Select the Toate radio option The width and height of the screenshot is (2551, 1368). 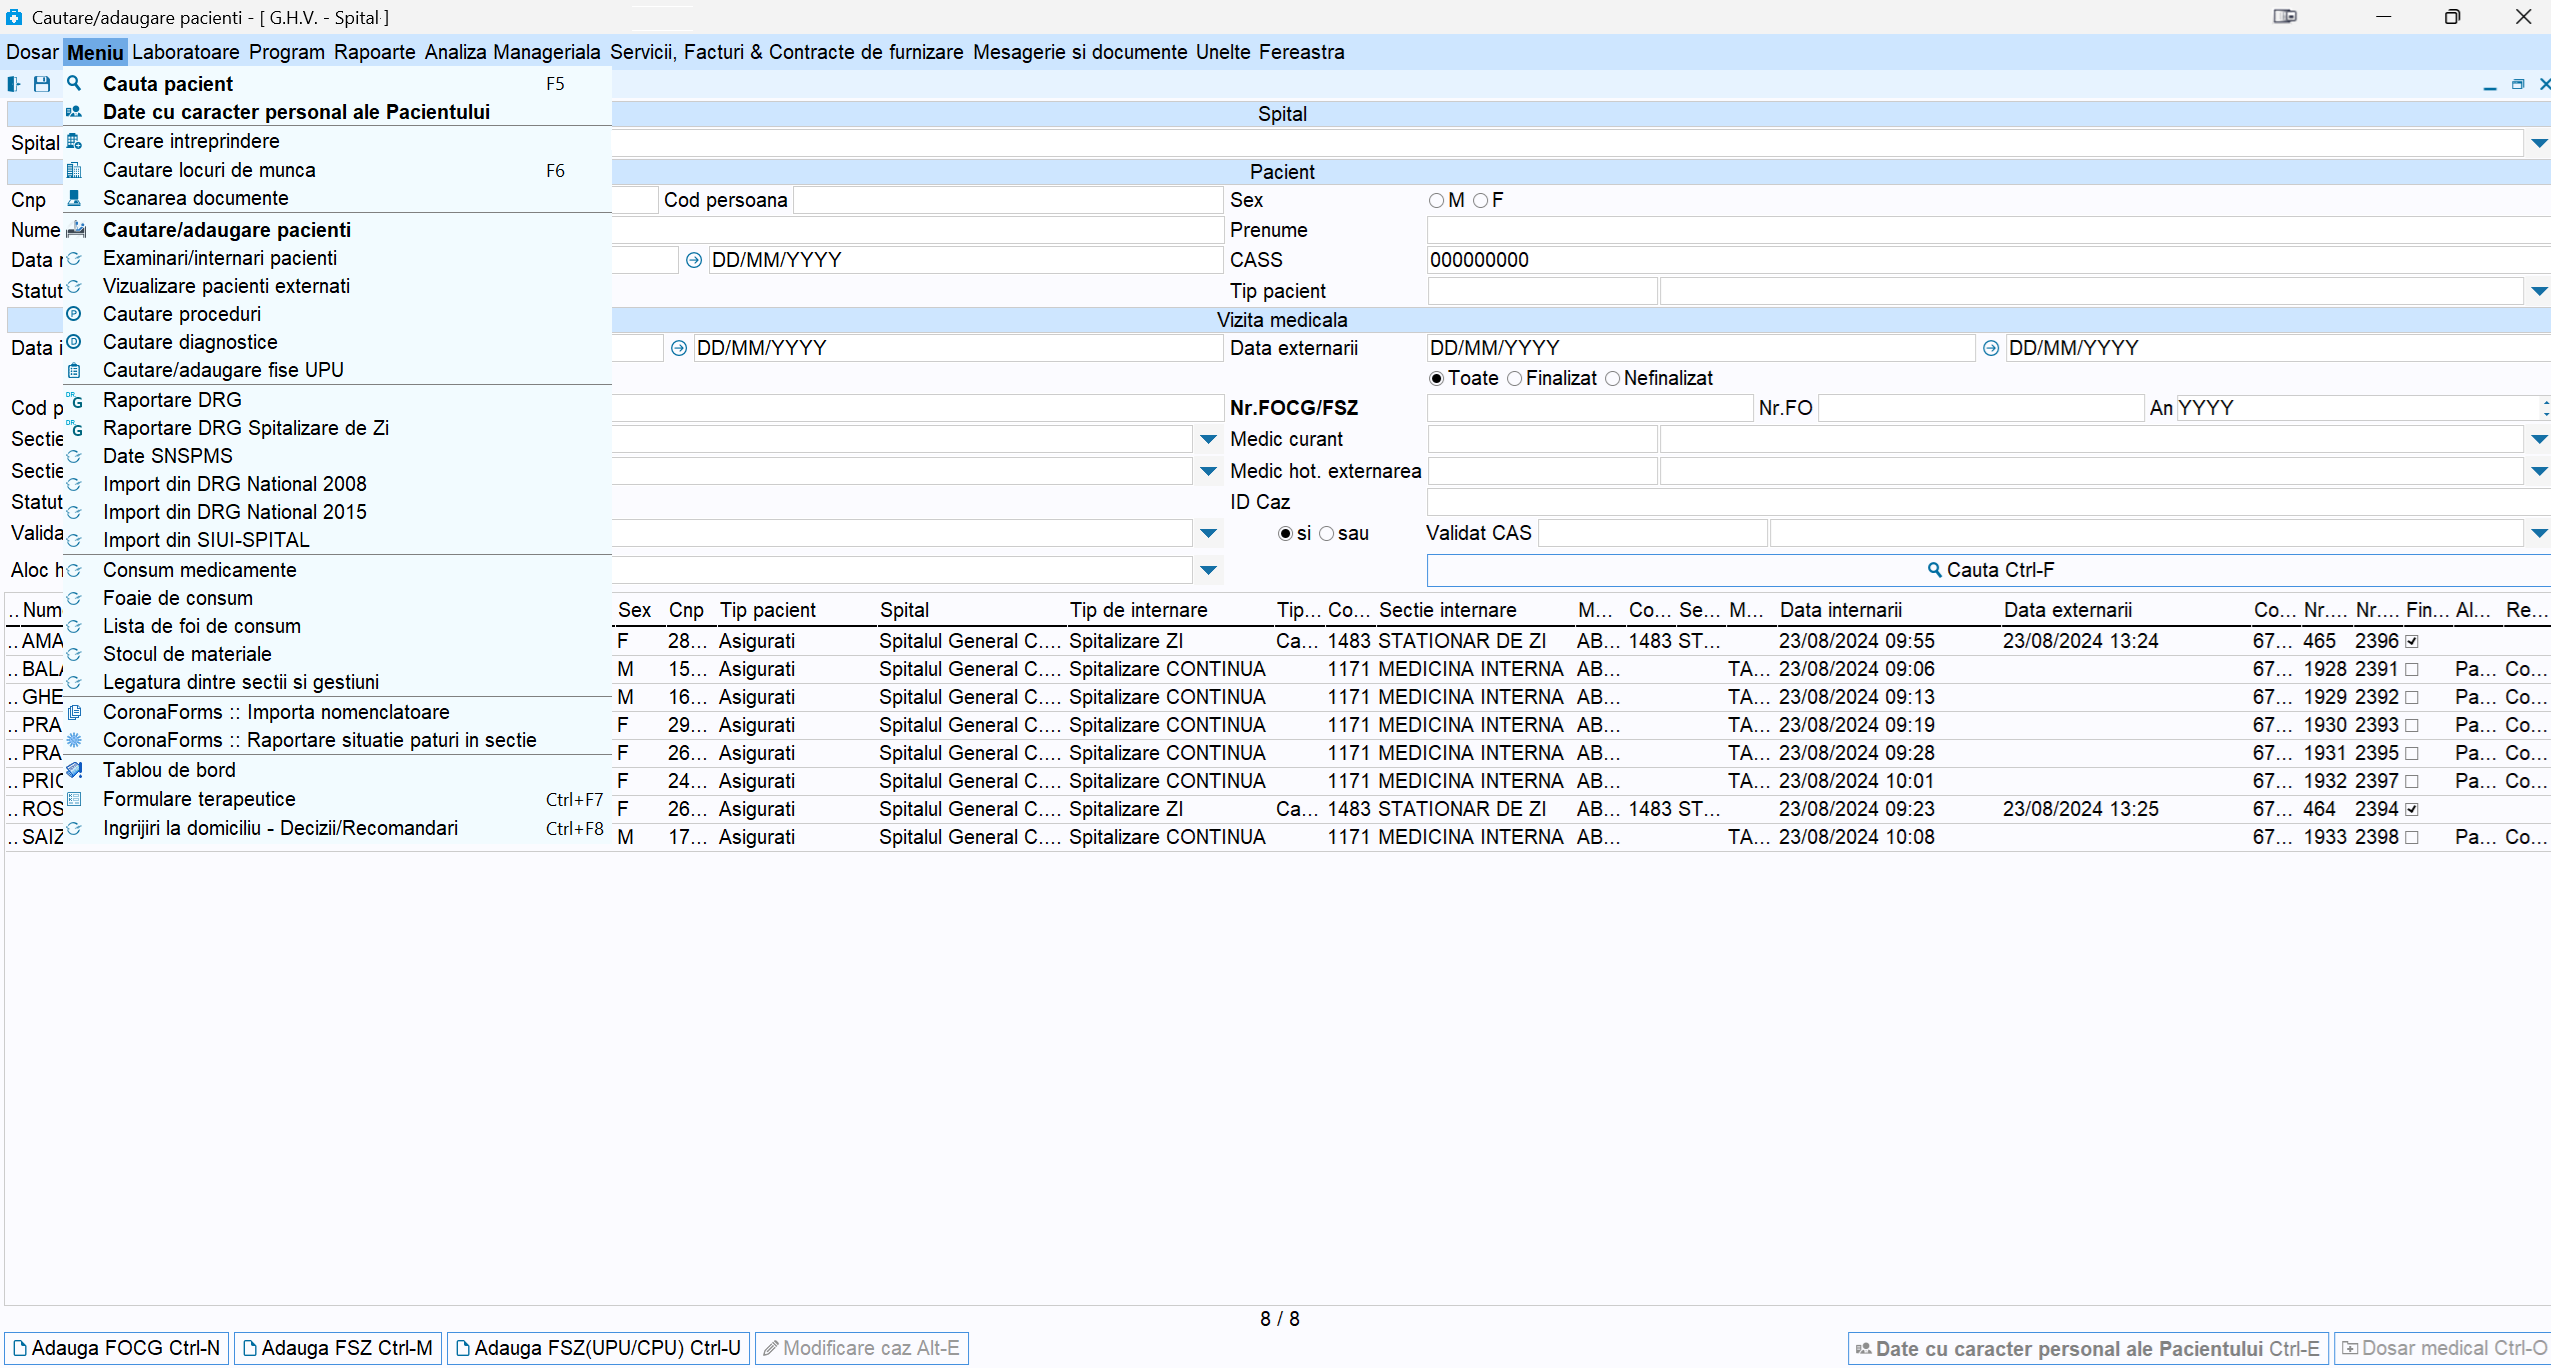[1437, 378]
